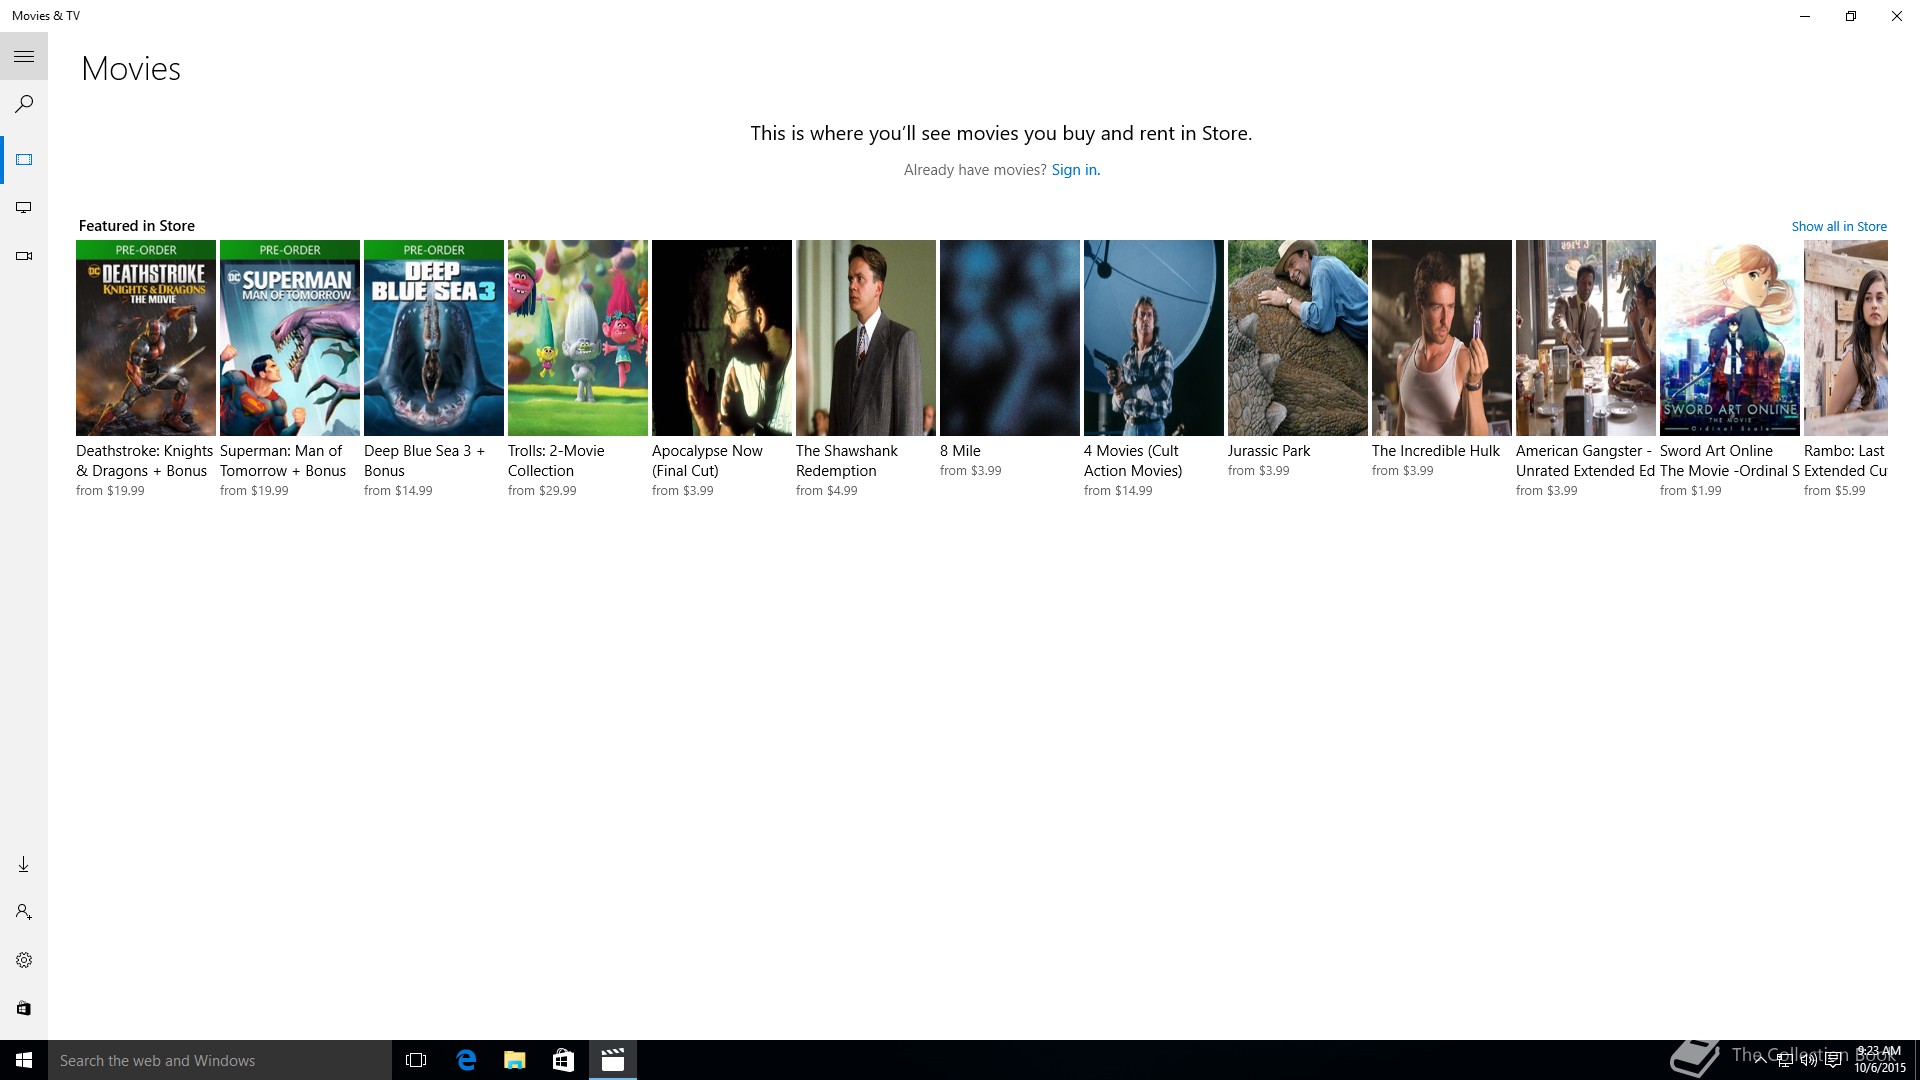Click the search magnifier icon in sidebar

[x=24, y=104]
